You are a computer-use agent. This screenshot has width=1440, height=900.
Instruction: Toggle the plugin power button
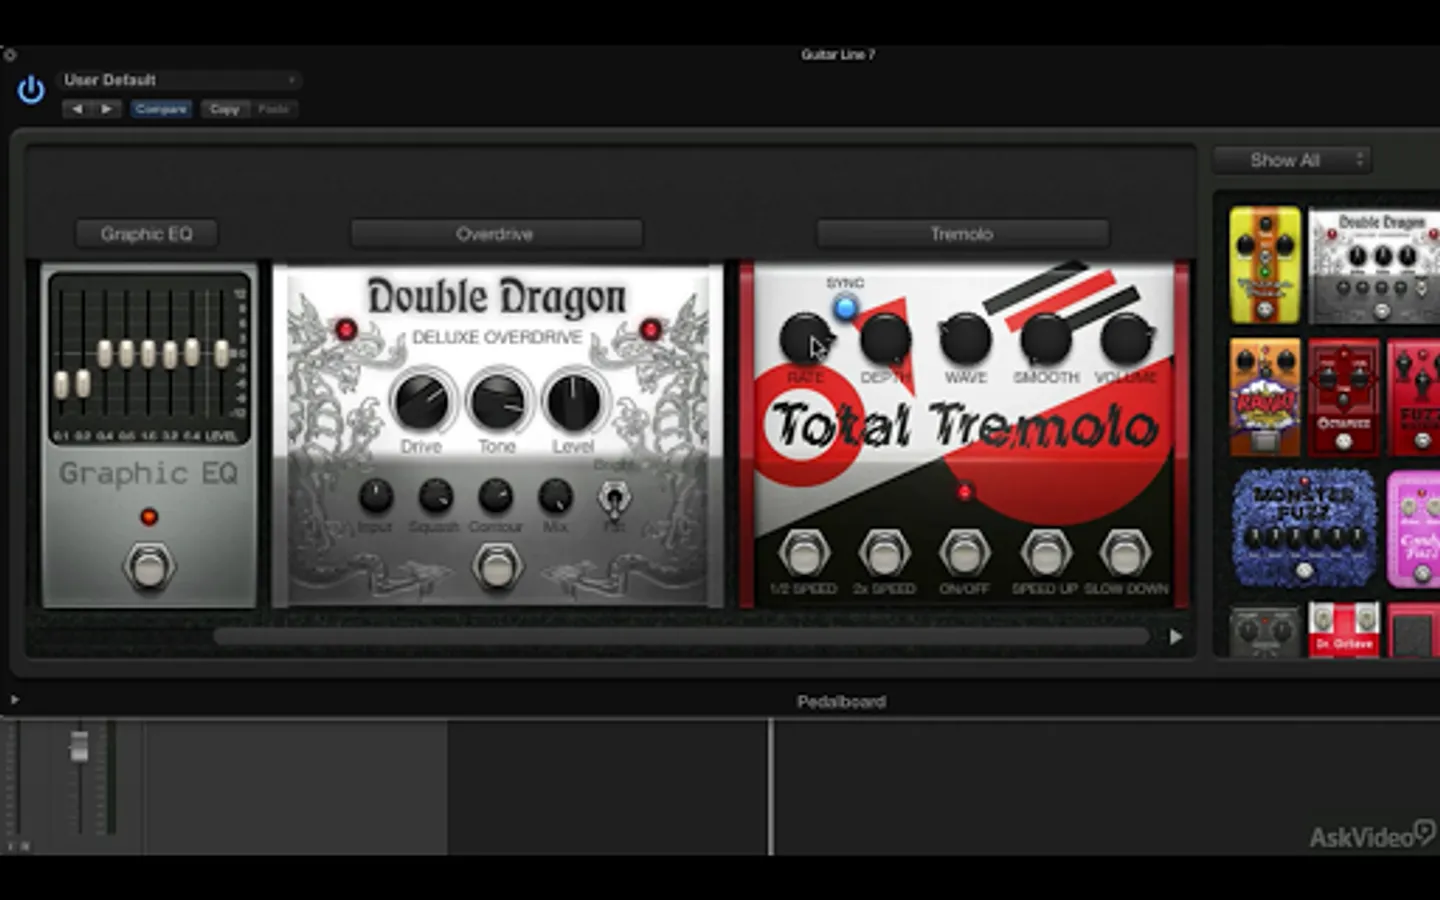coord(31,90)
